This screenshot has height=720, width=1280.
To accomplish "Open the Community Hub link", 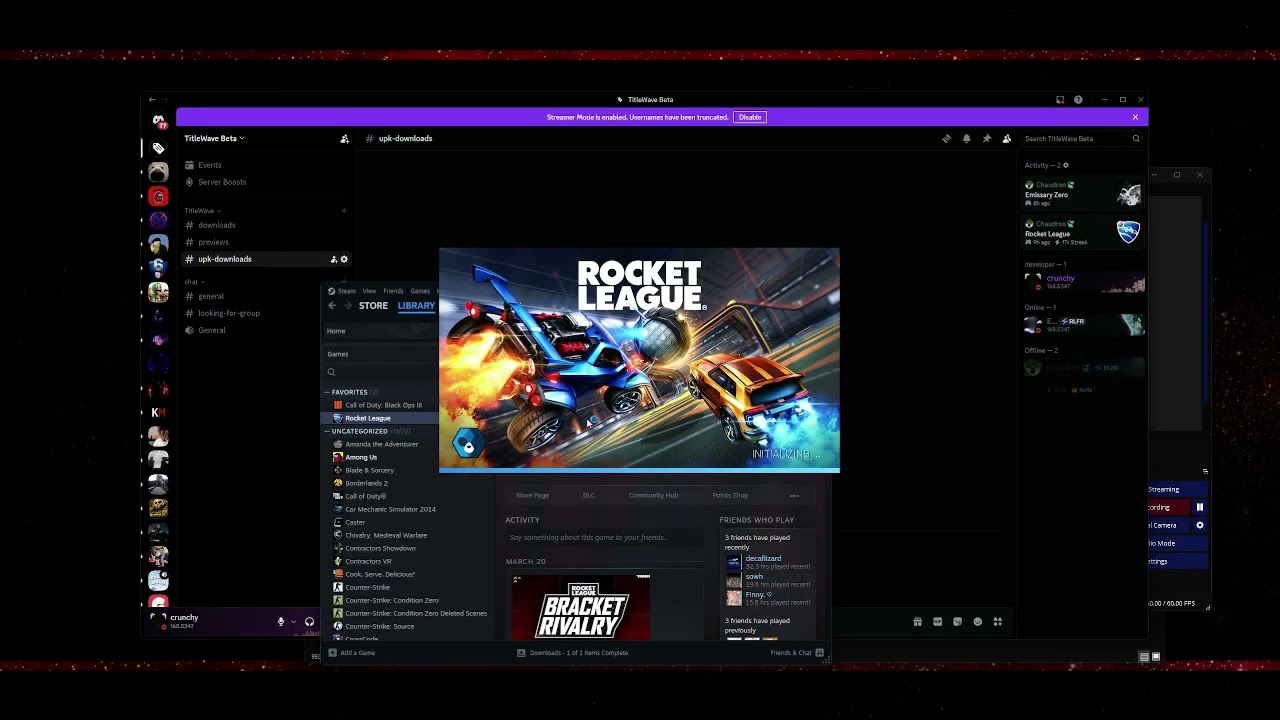I will coord(653,495).
